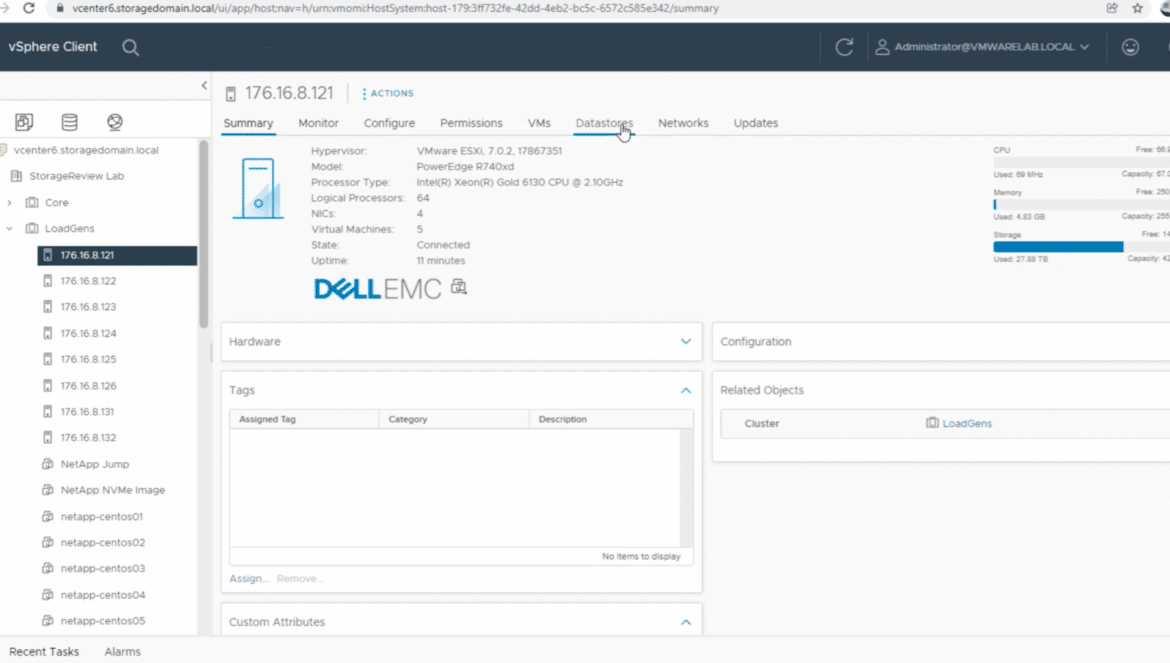
Task: Select host 176.16.8.124 in the tree
Action: tap(88, 333)
